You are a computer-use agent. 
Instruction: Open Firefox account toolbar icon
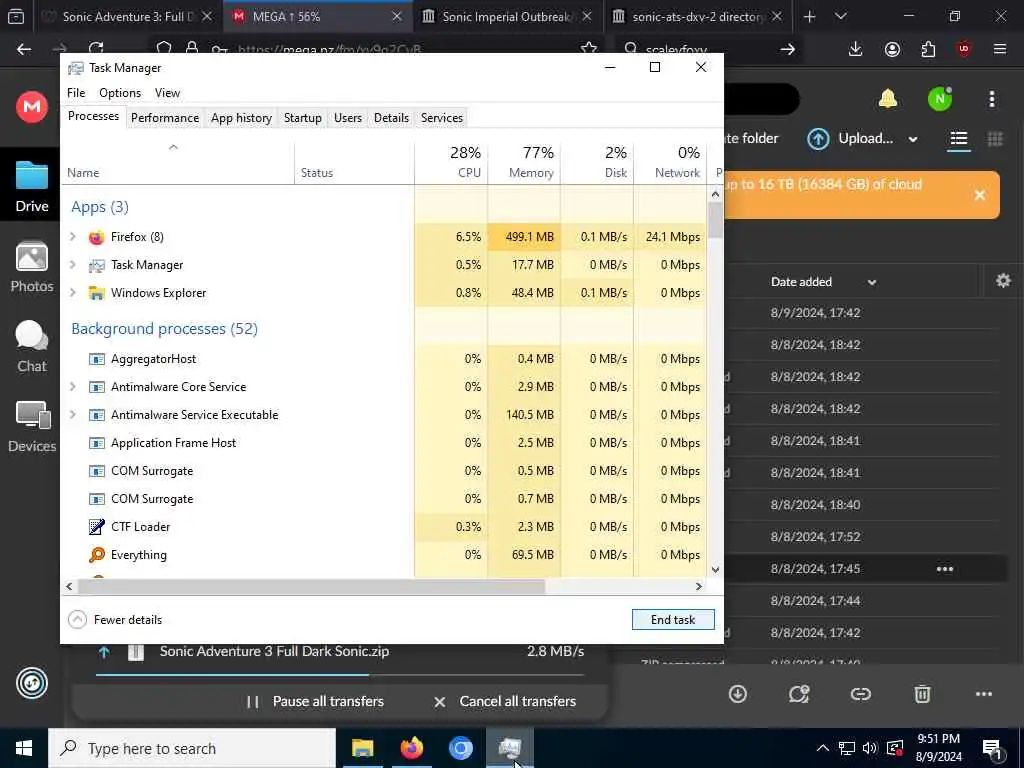pos(892,49)
